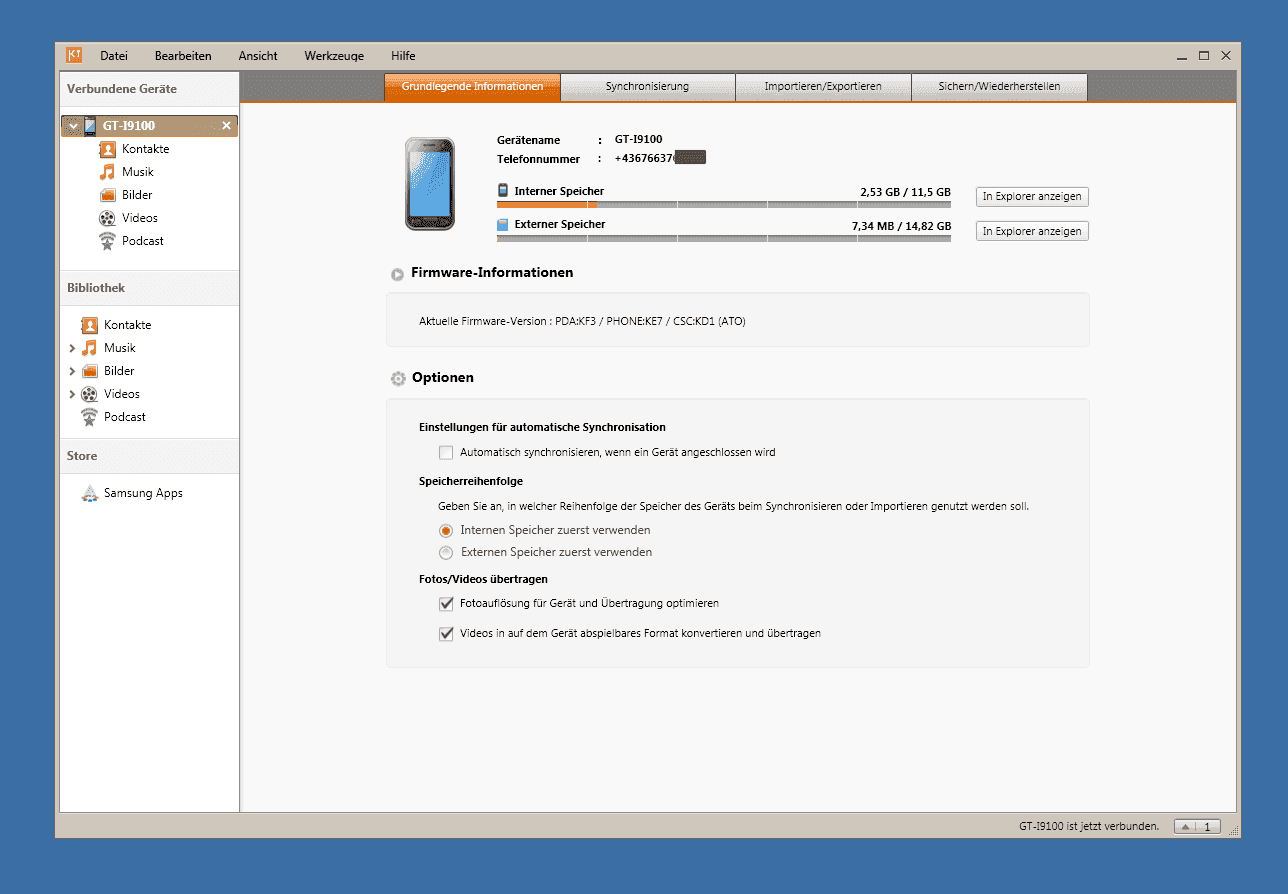1288x894 pixels.
Task: Click the Kies logo icon in title bar
Action: [74, 55]
